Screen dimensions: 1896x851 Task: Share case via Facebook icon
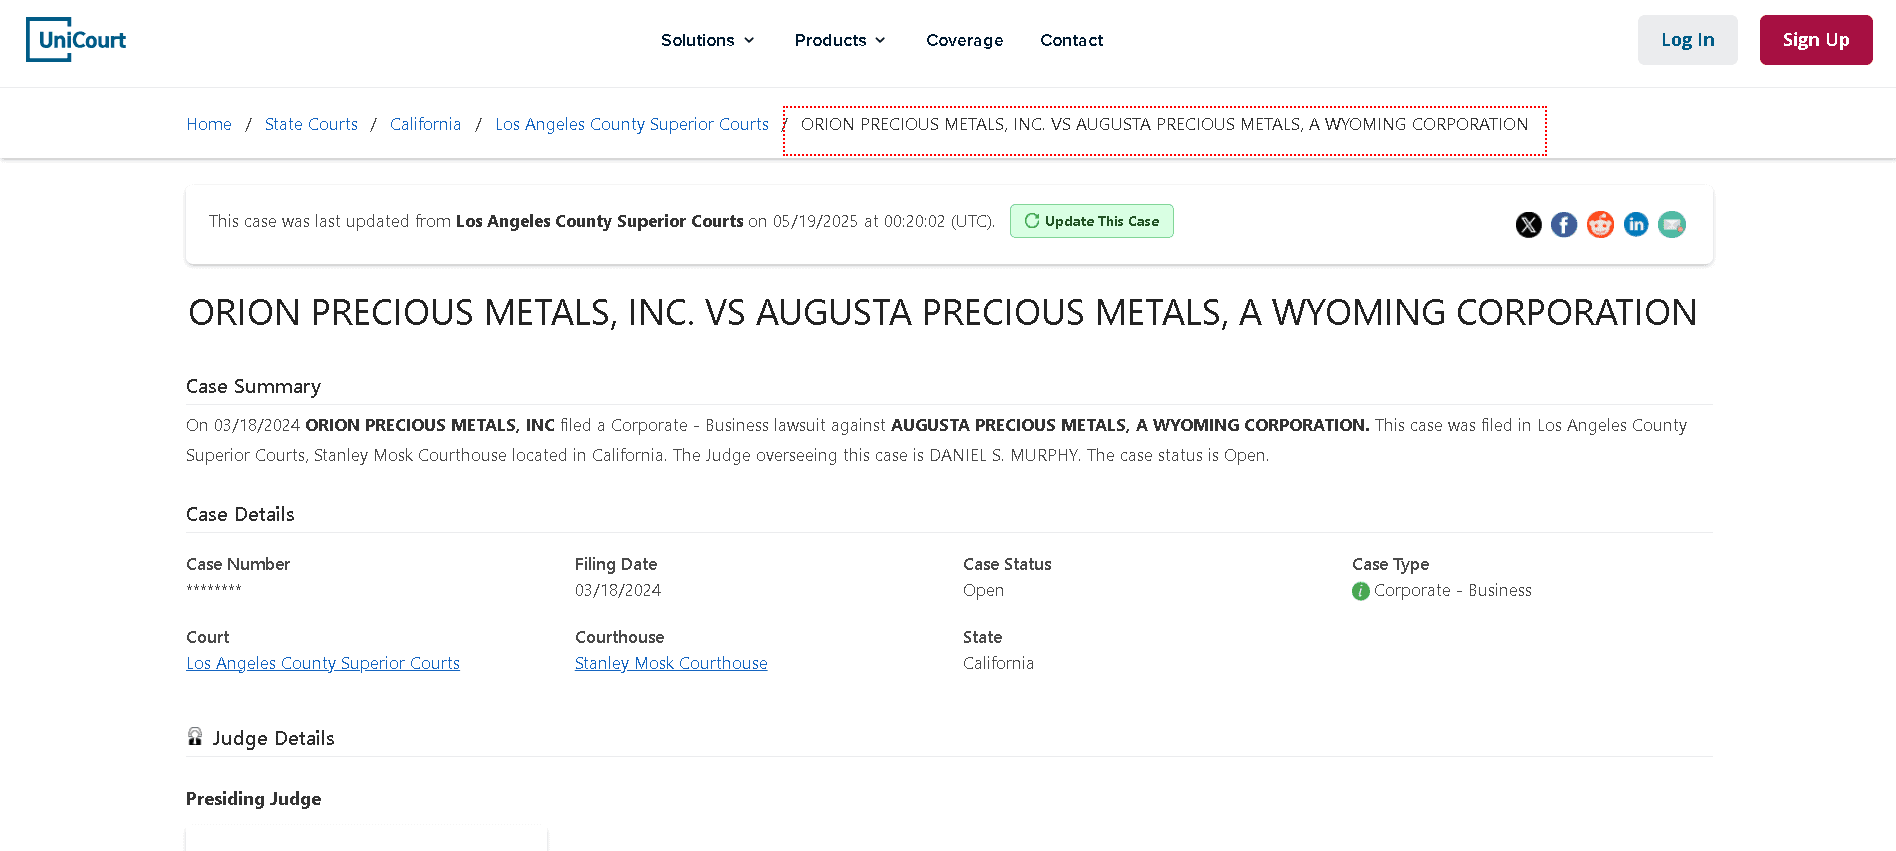pyautogui.click(x=1564, y=225)
